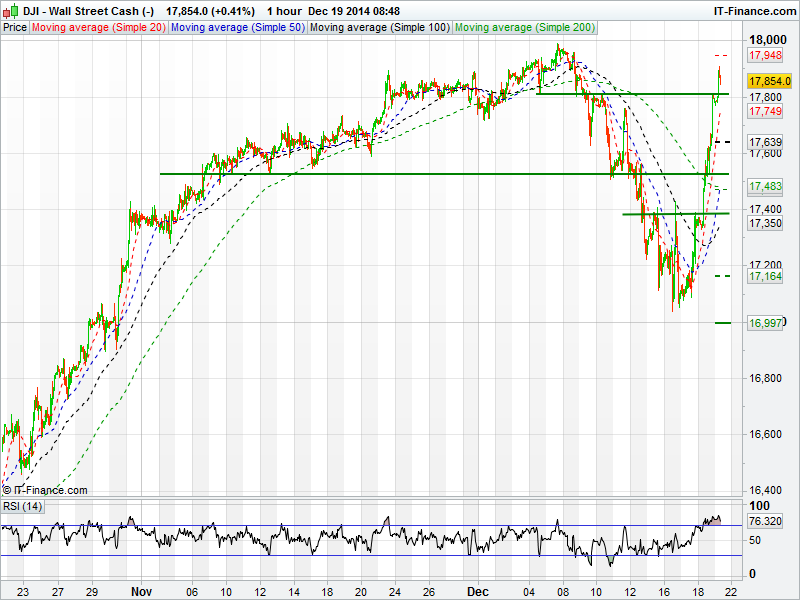Select the yellow 17,854.0 current price tag
This screenshot has height=600, width=800.
tap(770, 81)
